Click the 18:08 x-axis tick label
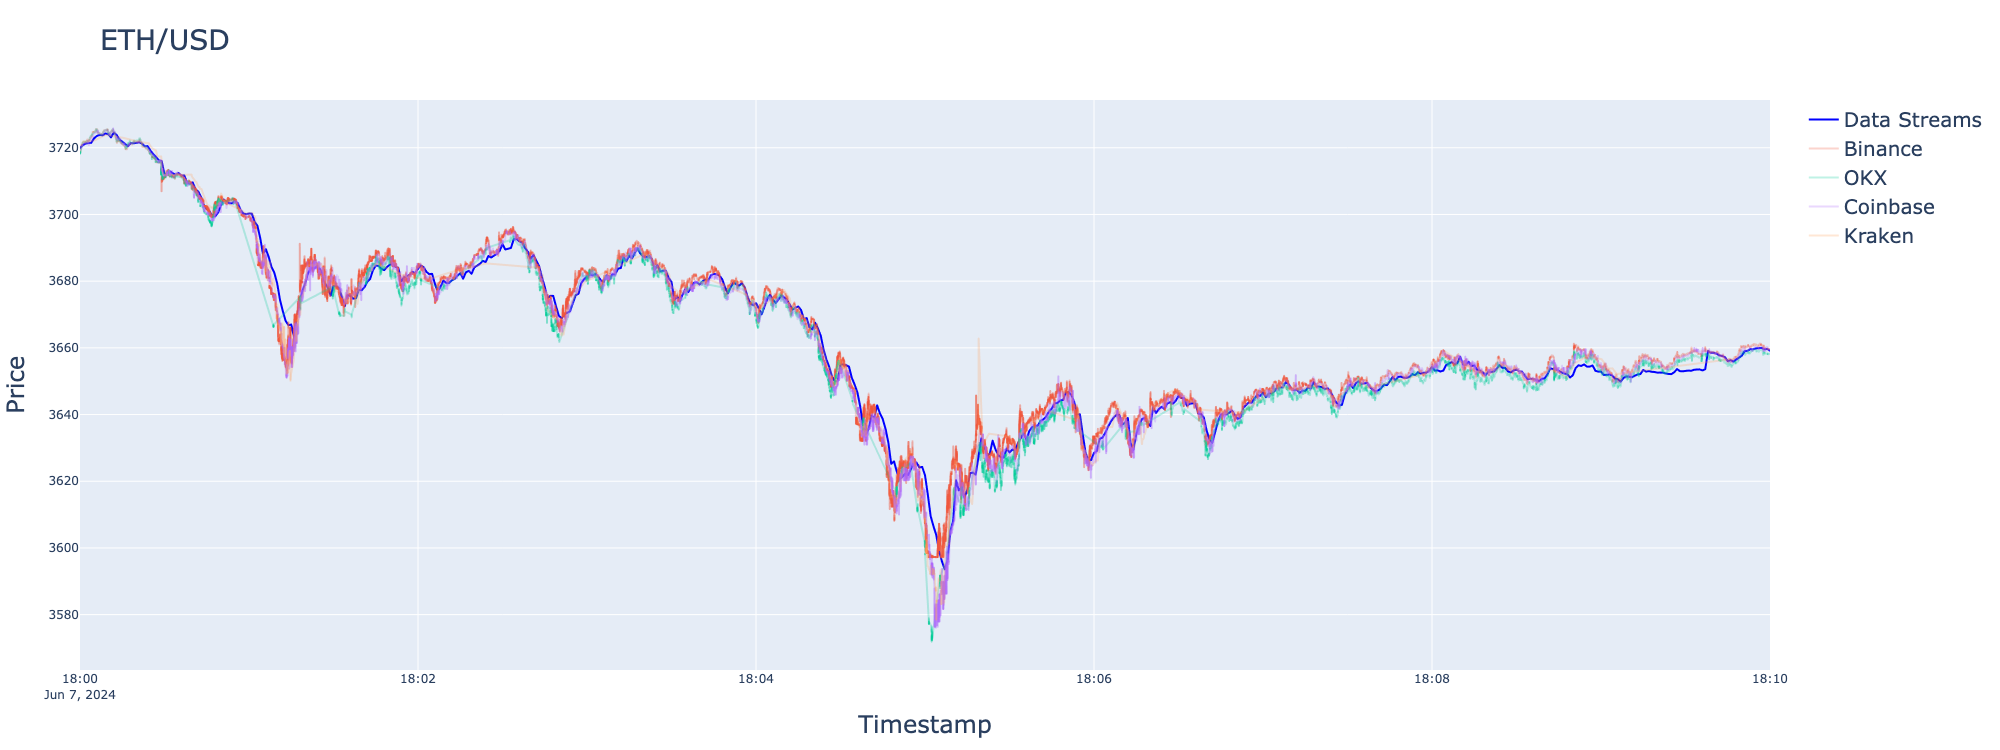This screenshot has width=2000, height=750. (x=1432, y=679)
